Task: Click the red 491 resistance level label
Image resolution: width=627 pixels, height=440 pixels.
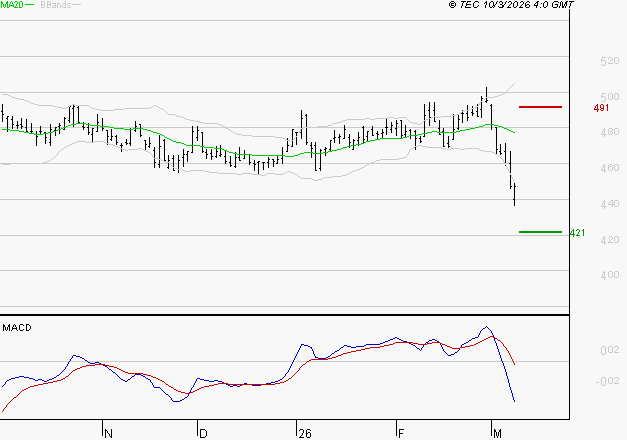Action: (601, 108)
